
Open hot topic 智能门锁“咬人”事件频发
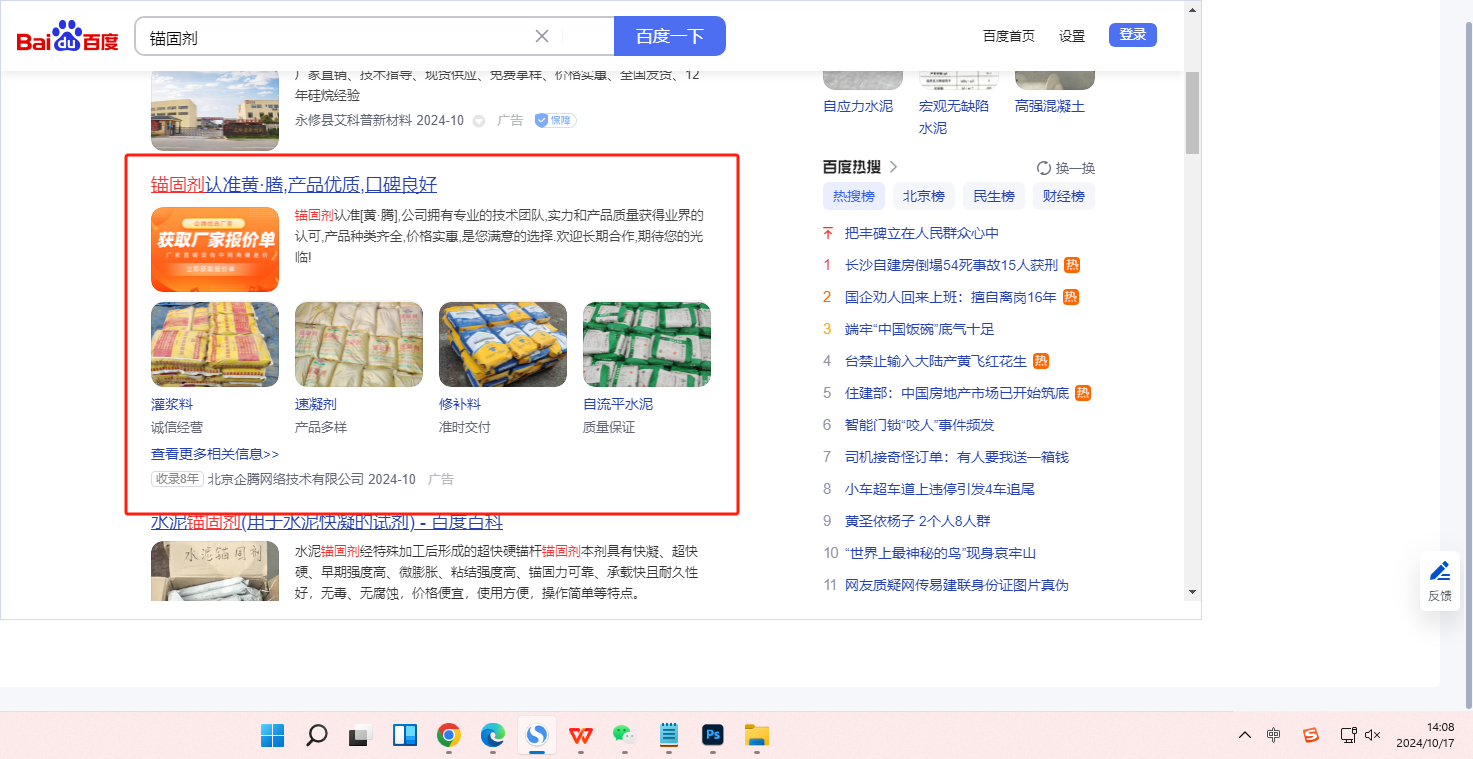[x=920, y=425]
